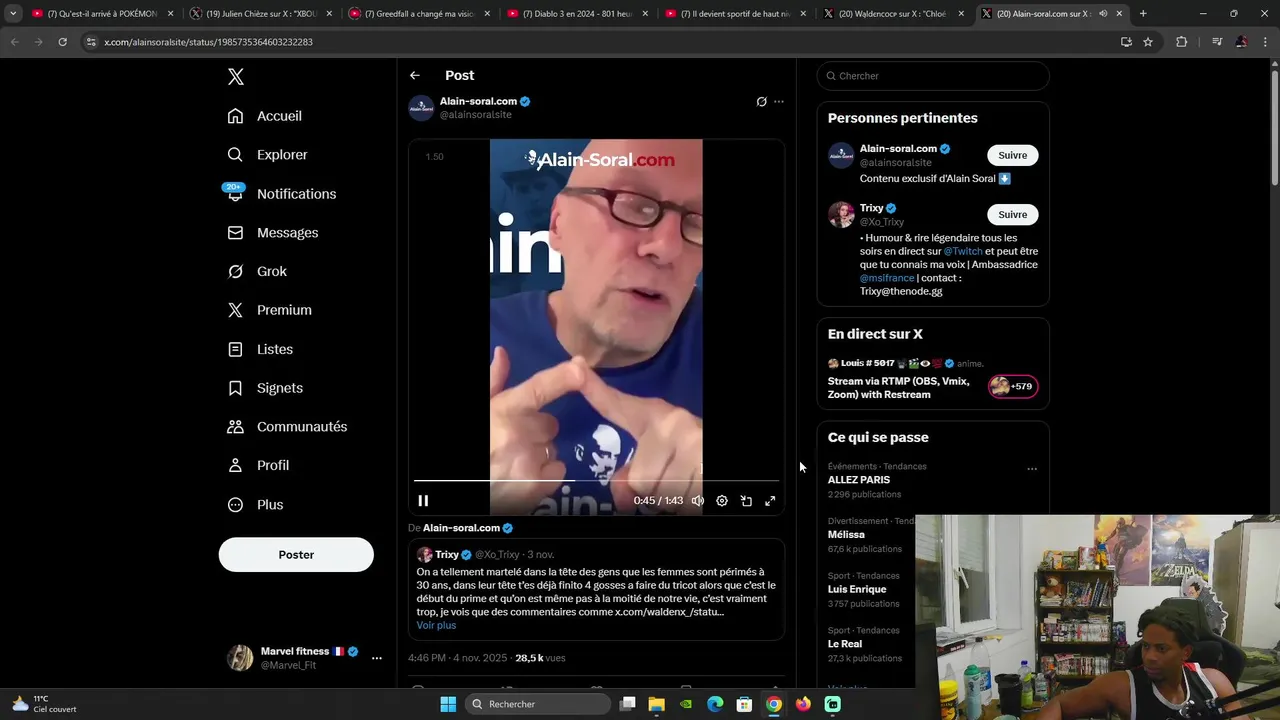Open video settings gear
The height and width of the screenshot is (720, 1280).
[722, 501]
